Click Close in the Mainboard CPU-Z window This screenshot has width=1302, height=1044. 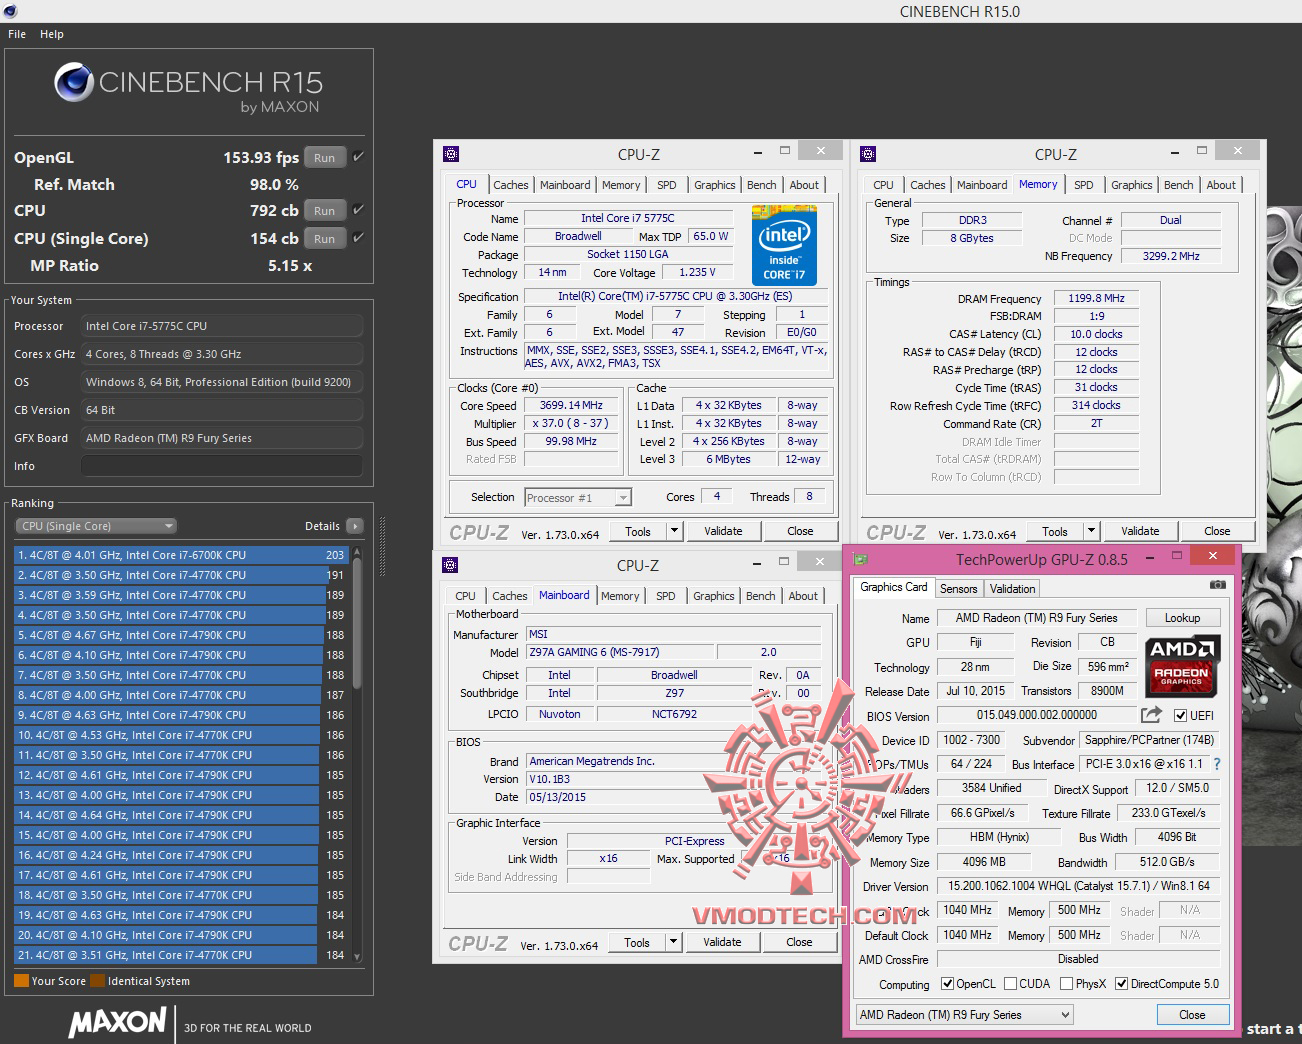799,942
